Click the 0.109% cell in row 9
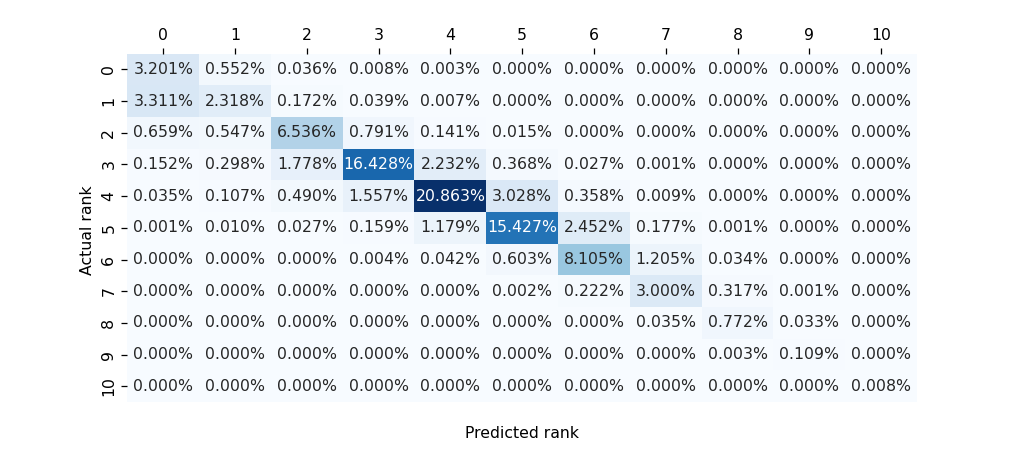The image size is (1019, 453). point(809,354)
